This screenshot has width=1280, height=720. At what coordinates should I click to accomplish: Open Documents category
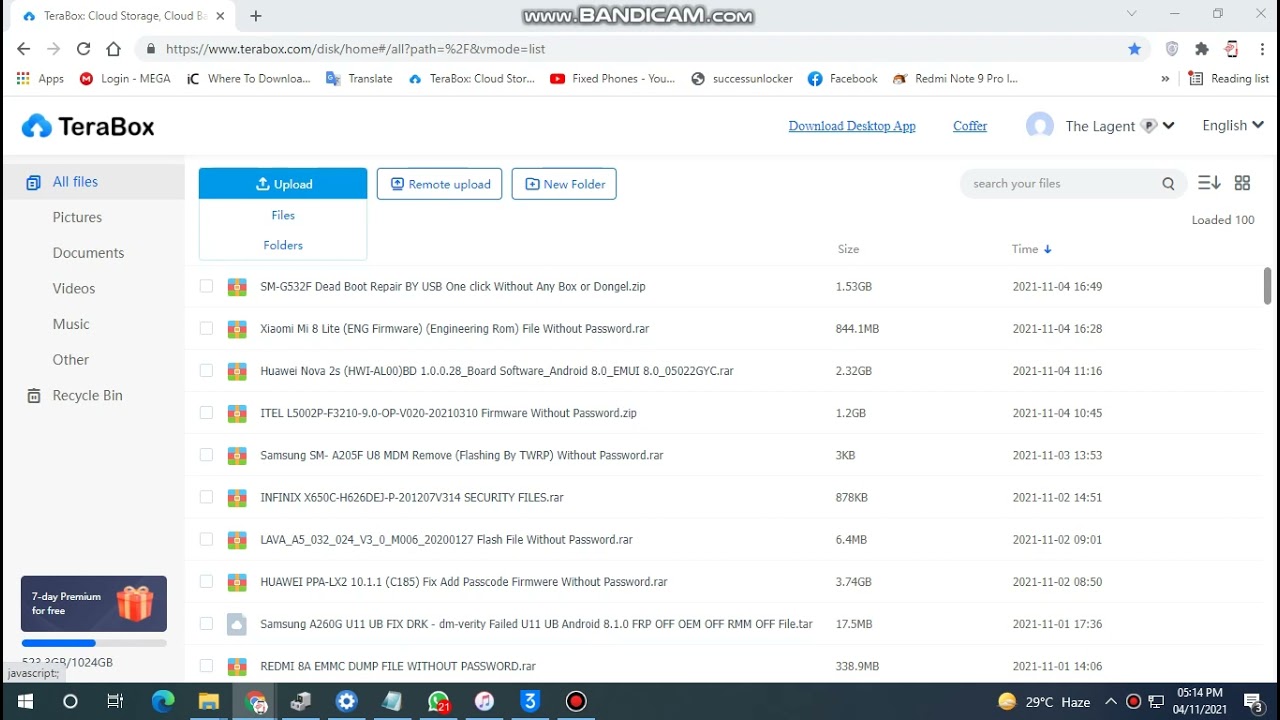88,253
